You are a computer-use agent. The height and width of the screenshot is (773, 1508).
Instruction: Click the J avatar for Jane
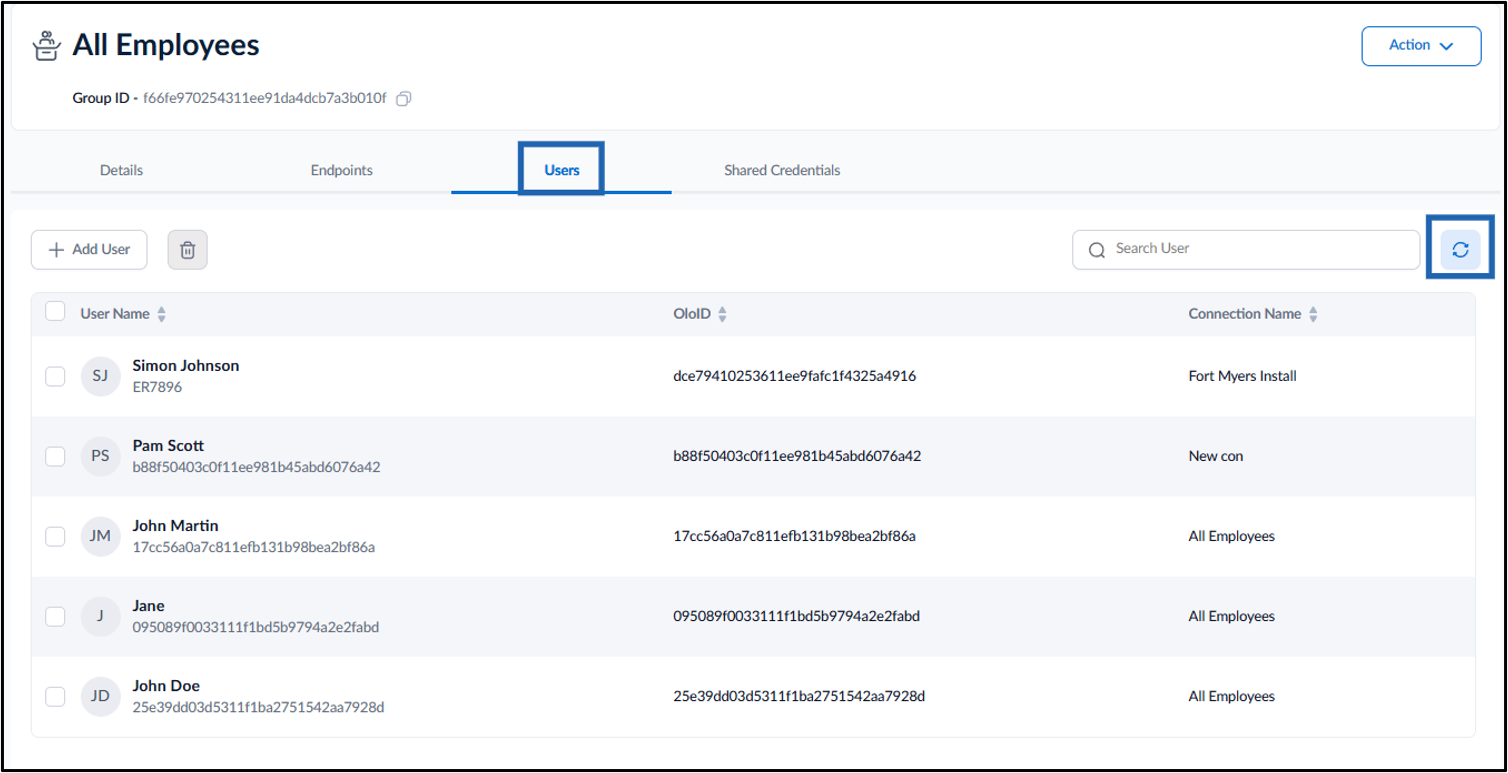[100, 616]
